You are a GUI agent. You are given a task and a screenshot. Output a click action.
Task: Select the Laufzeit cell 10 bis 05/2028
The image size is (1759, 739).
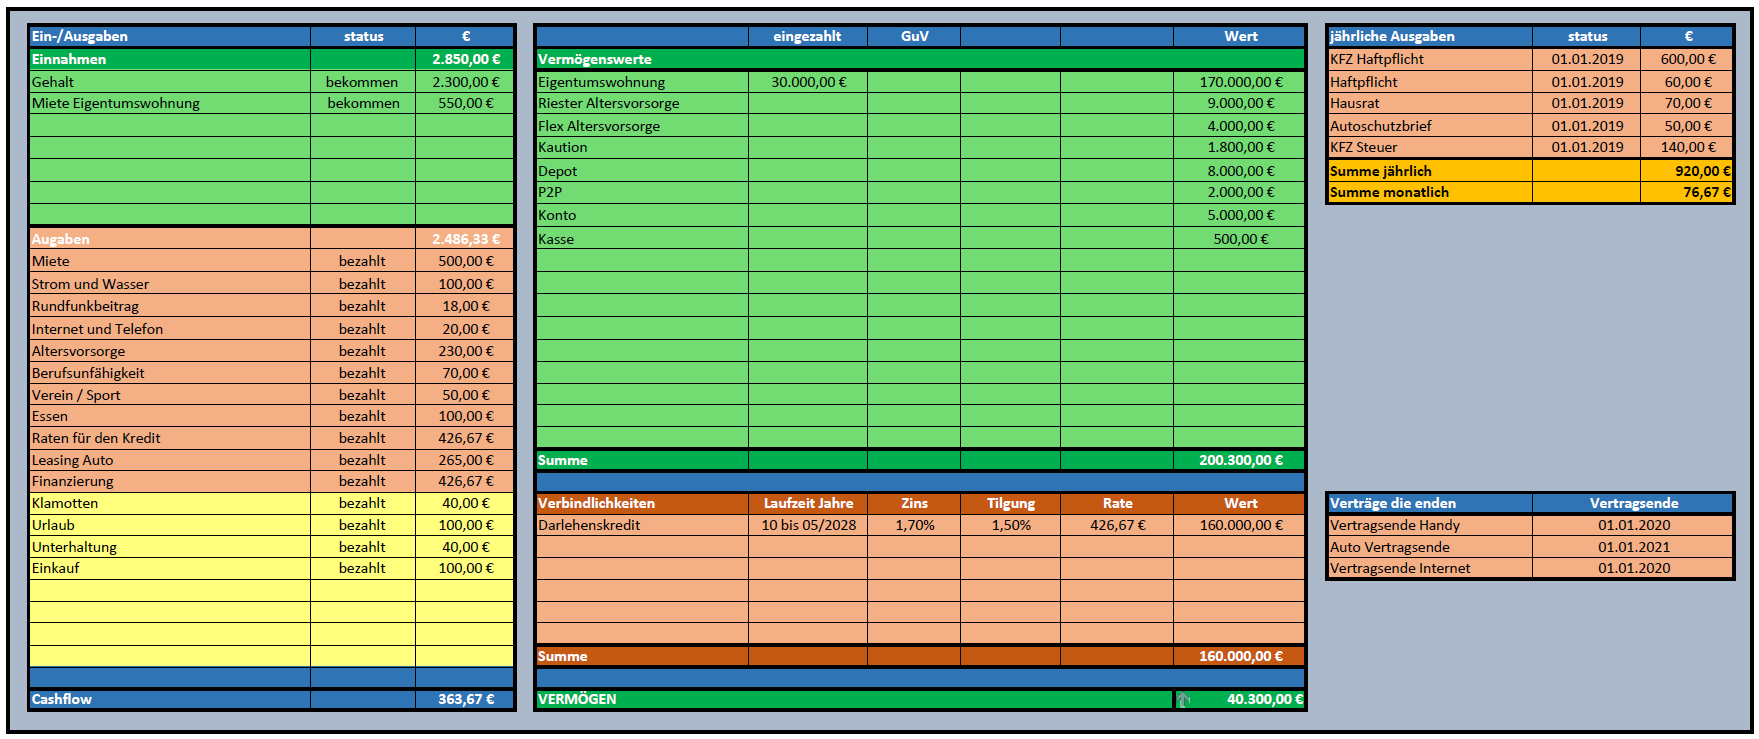(808, 525)
